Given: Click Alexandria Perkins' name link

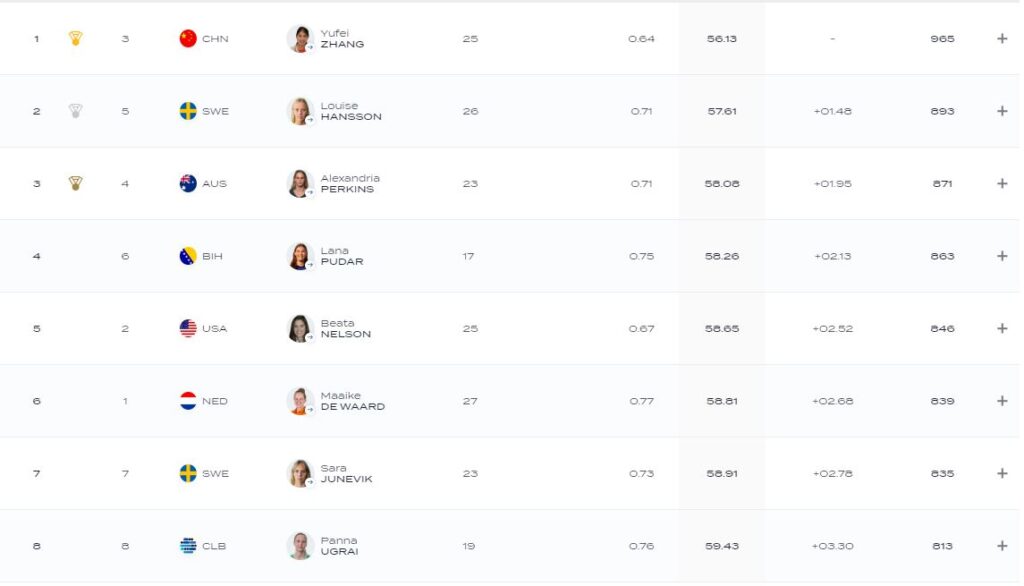Looking at the screenshot, I should click(349, 183).
